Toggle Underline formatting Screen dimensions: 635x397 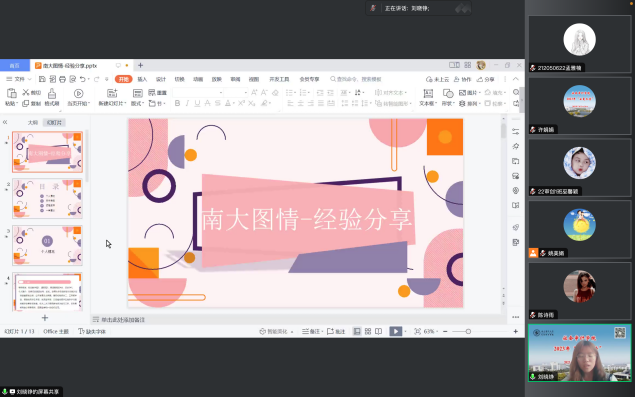pyautogui.click(x=197, y=104)
